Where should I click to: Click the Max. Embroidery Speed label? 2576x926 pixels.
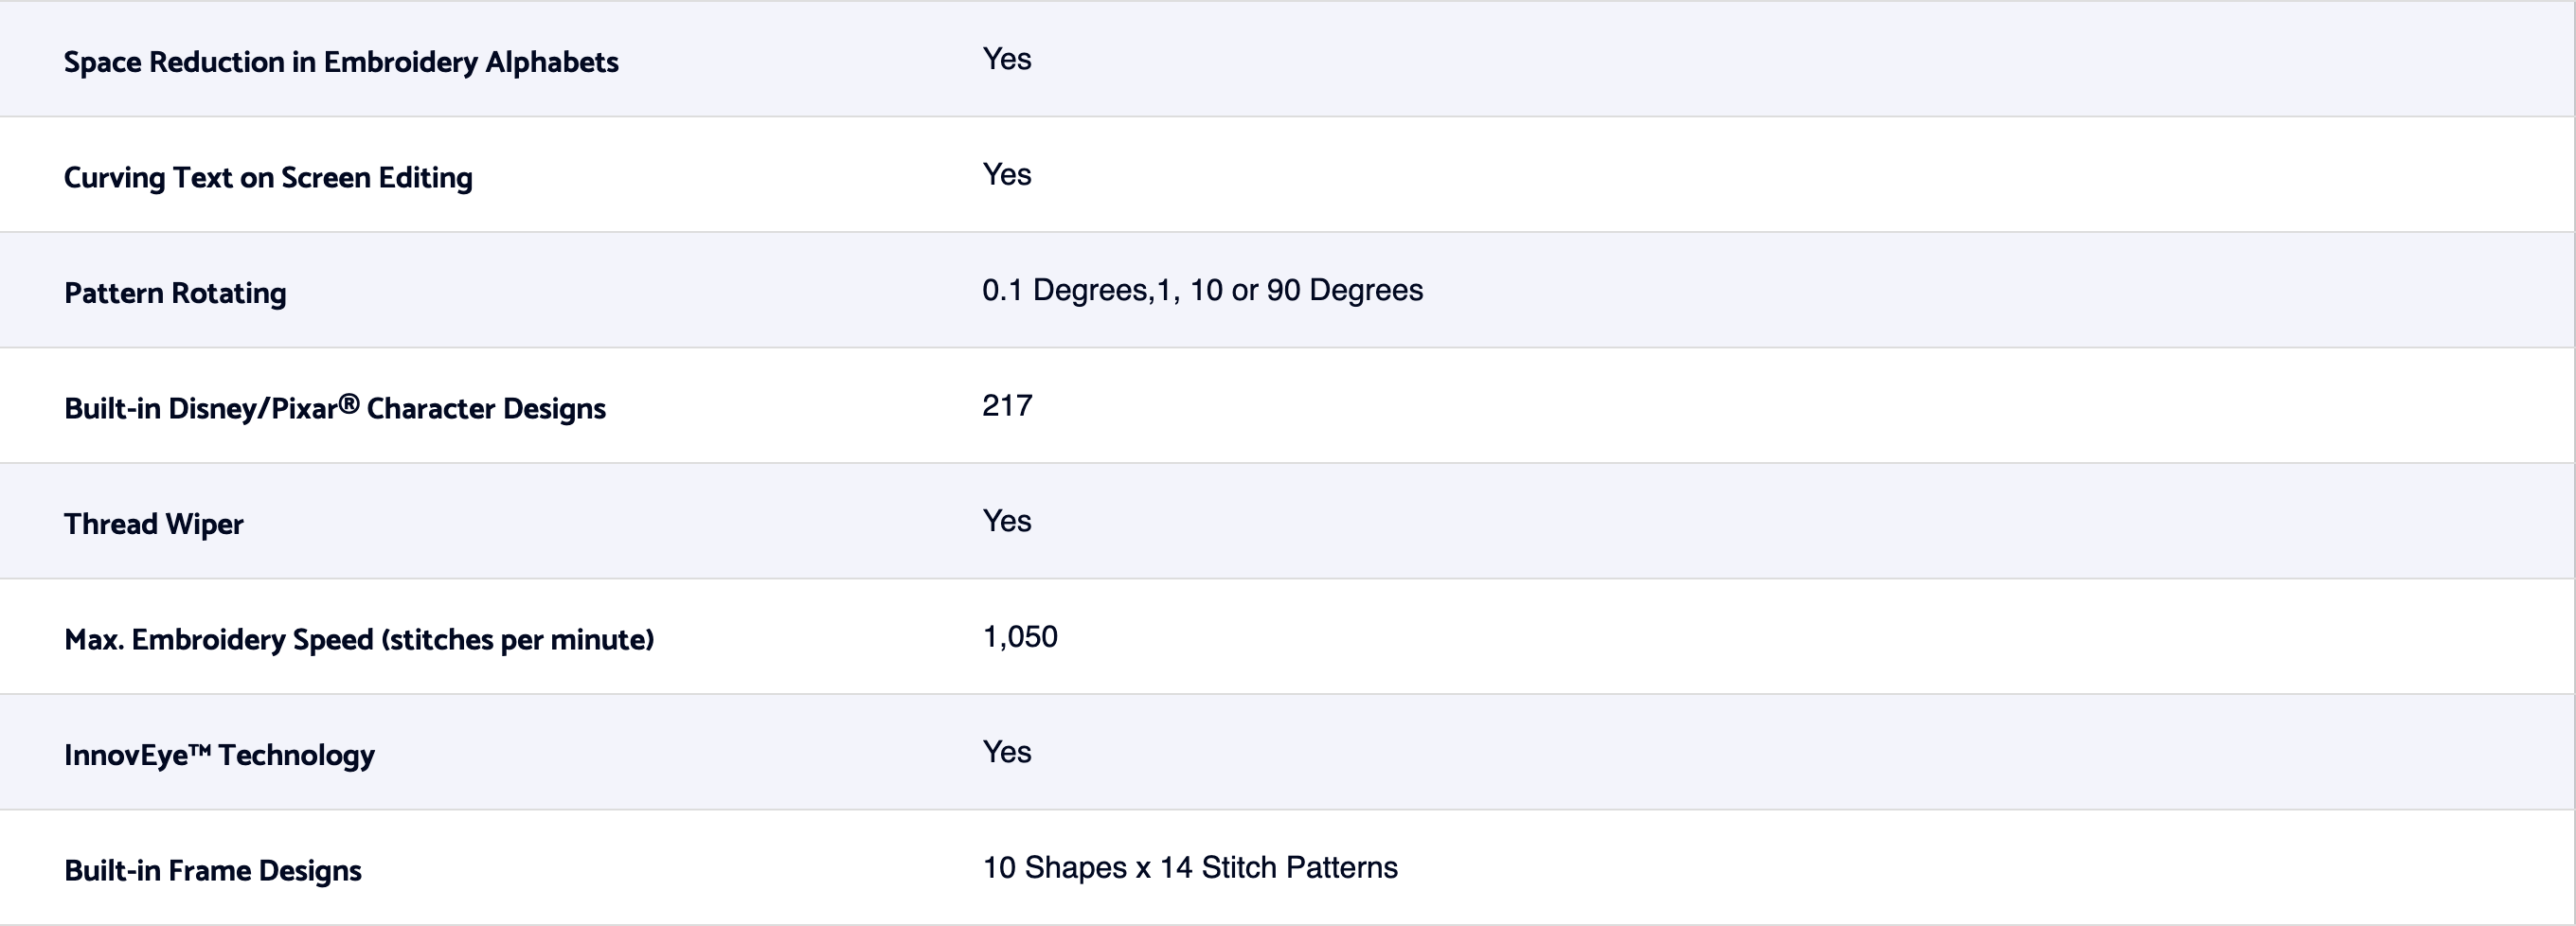click(358, 640)
